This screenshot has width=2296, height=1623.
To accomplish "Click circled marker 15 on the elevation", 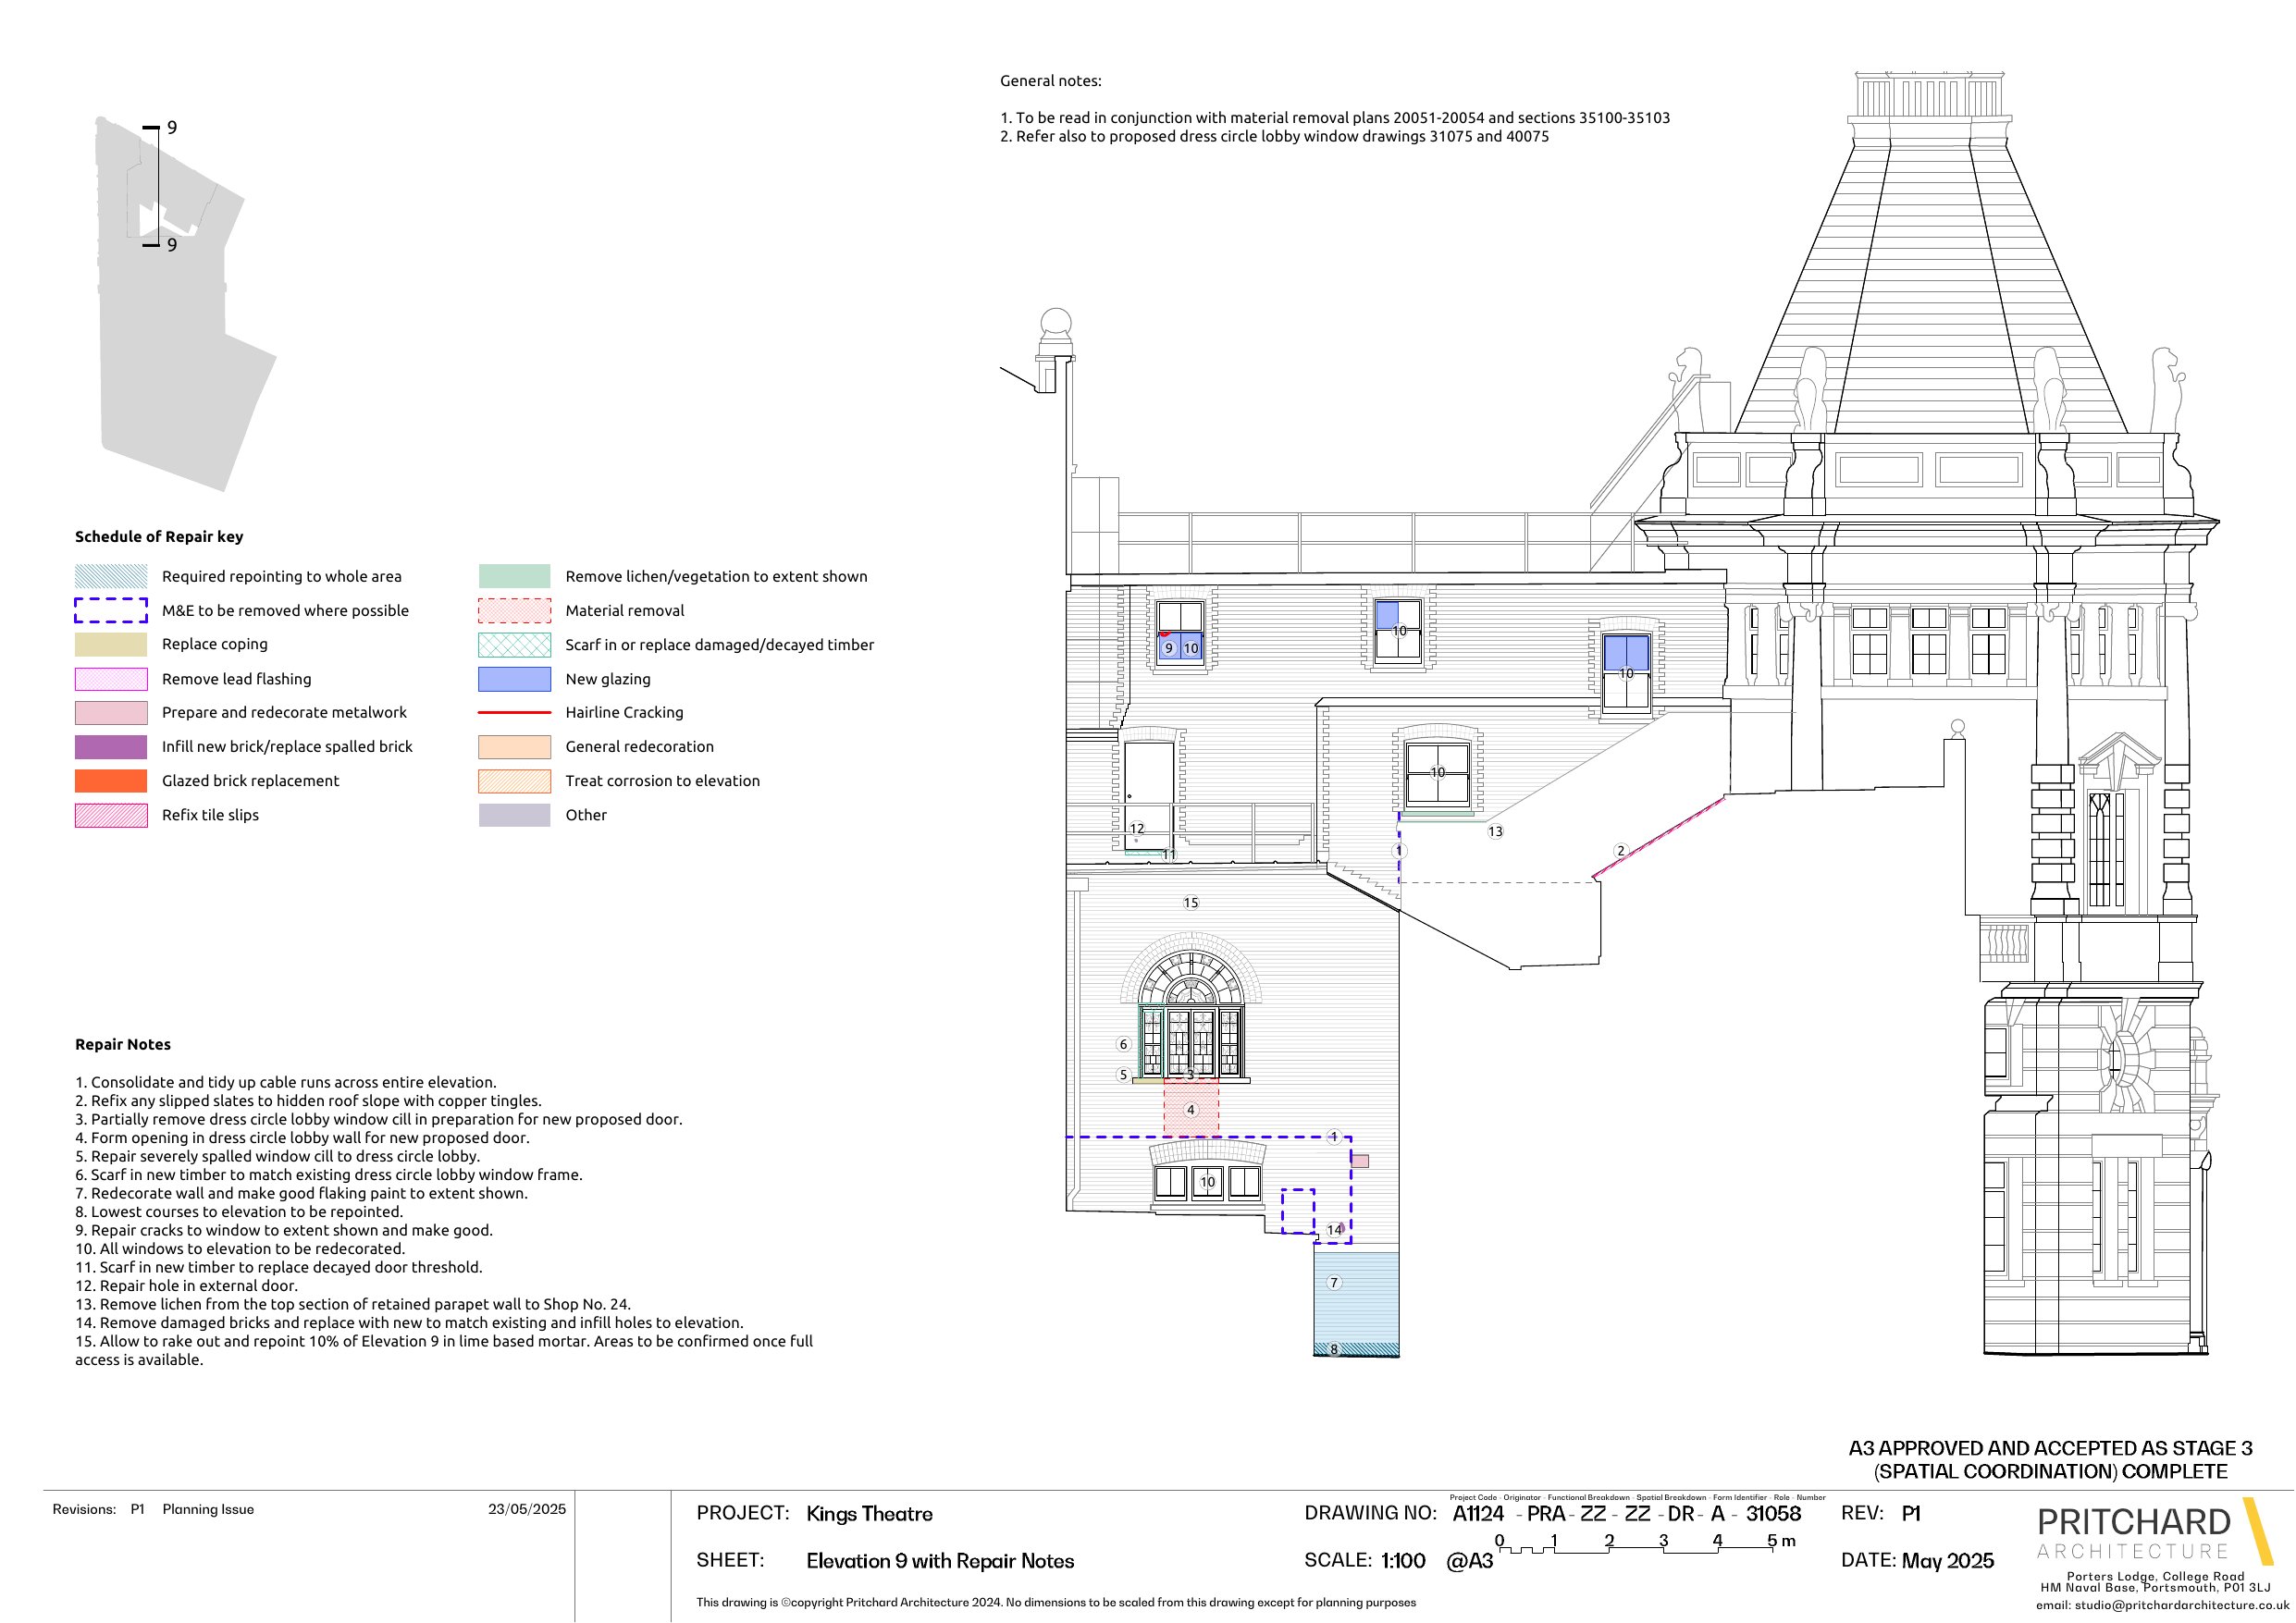I will click(1191, 903).
